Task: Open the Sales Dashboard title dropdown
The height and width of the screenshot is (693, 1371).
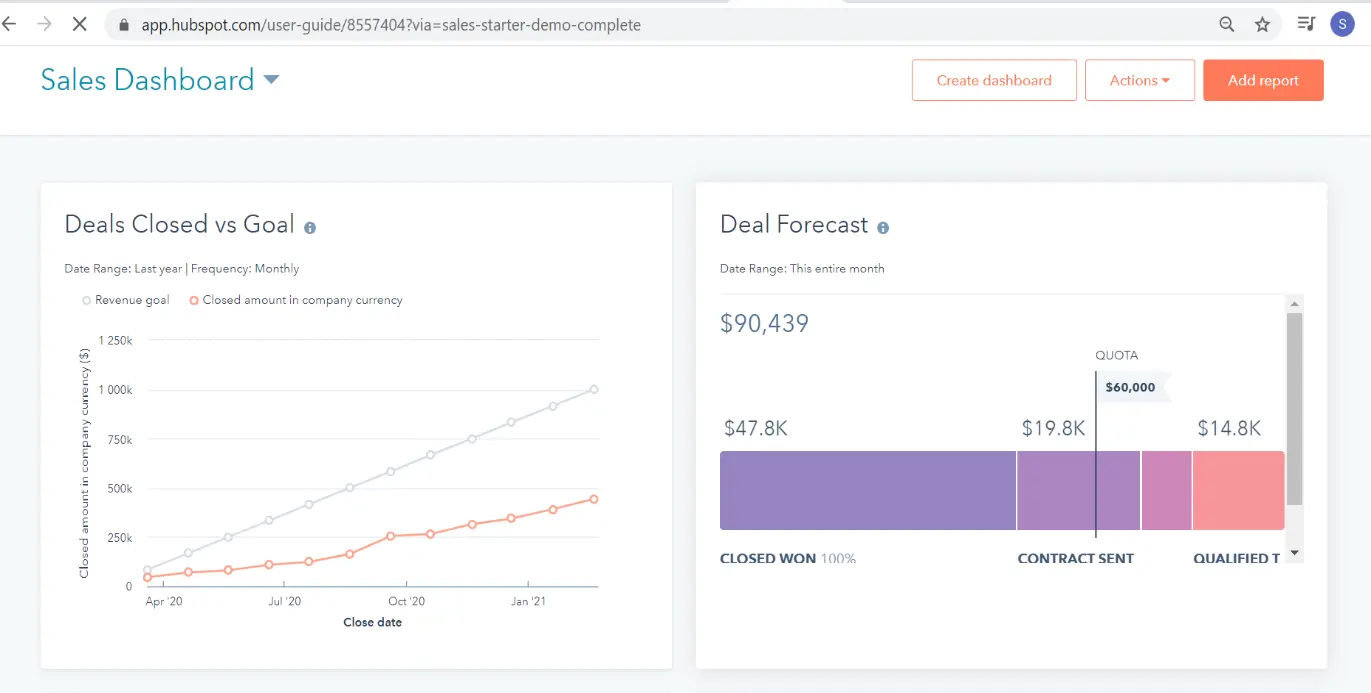Action: [x=271, y=78]
